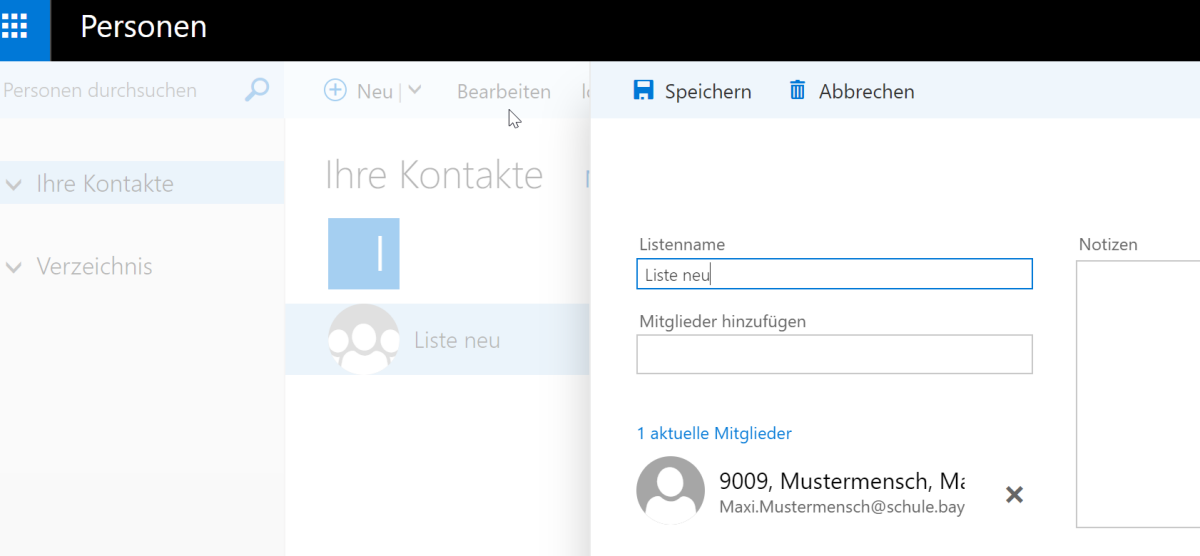
Task: Collapse the Ihre Kontakte chevron
Action: tap(14, 184)
